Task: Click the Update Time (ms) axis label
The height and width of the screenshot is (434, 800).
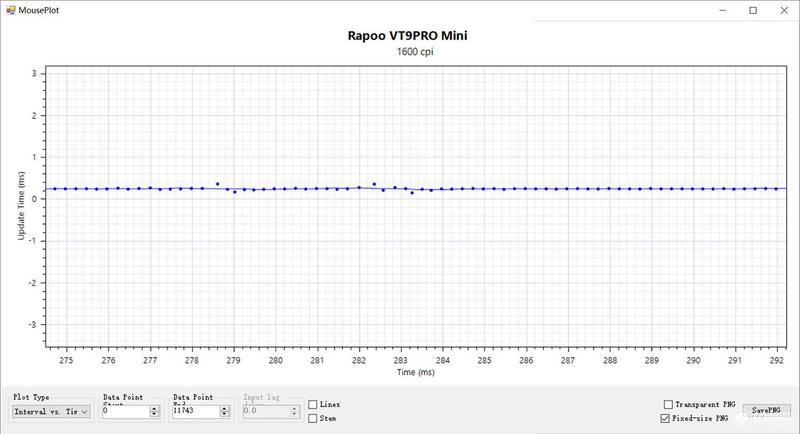Action: pos(21,206)
